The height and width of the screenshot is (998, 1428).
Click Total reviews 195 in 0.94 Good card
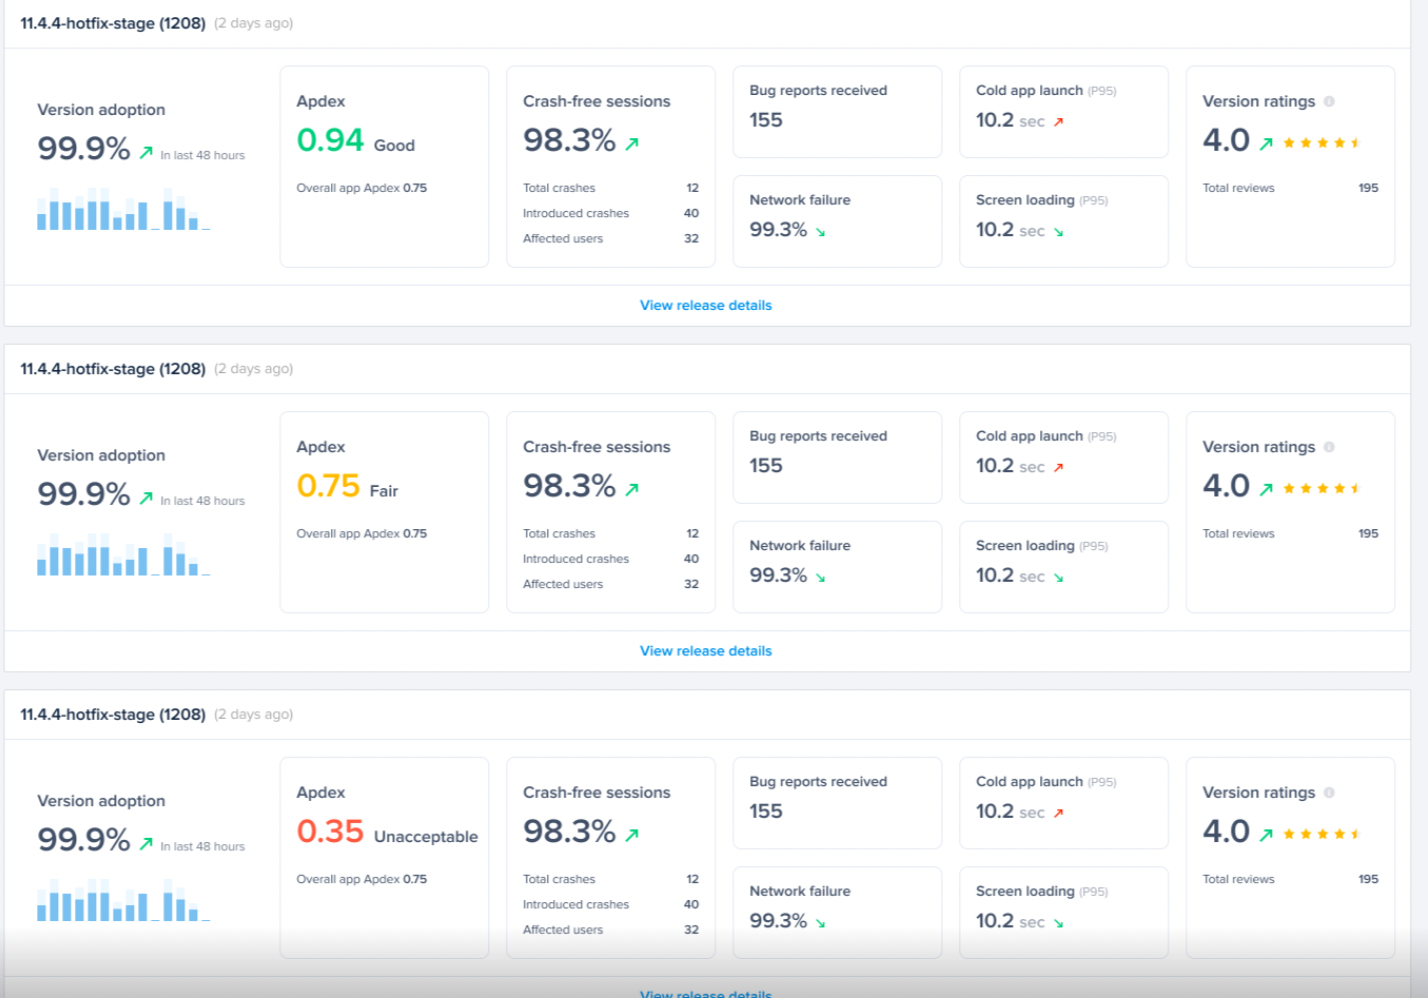[1290, 188]
